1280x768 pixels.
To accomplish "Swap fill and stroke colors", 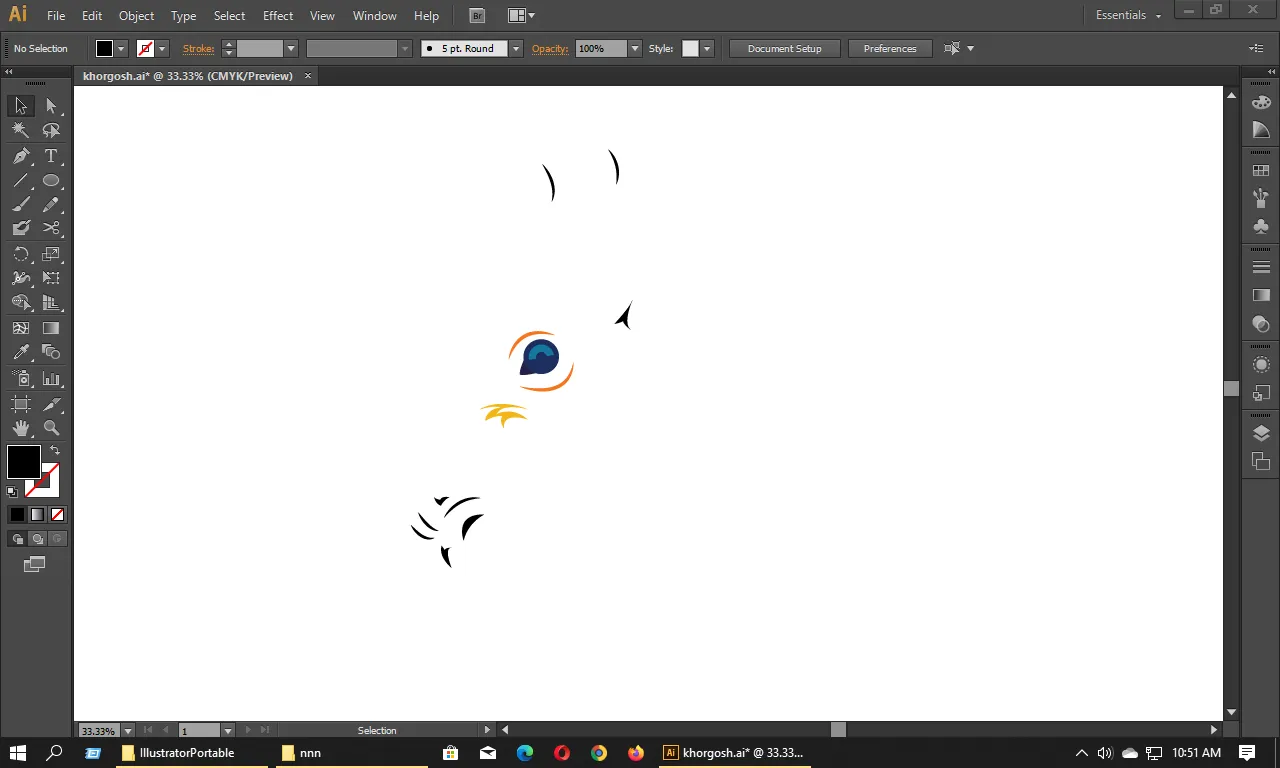I will coord(55,451).
